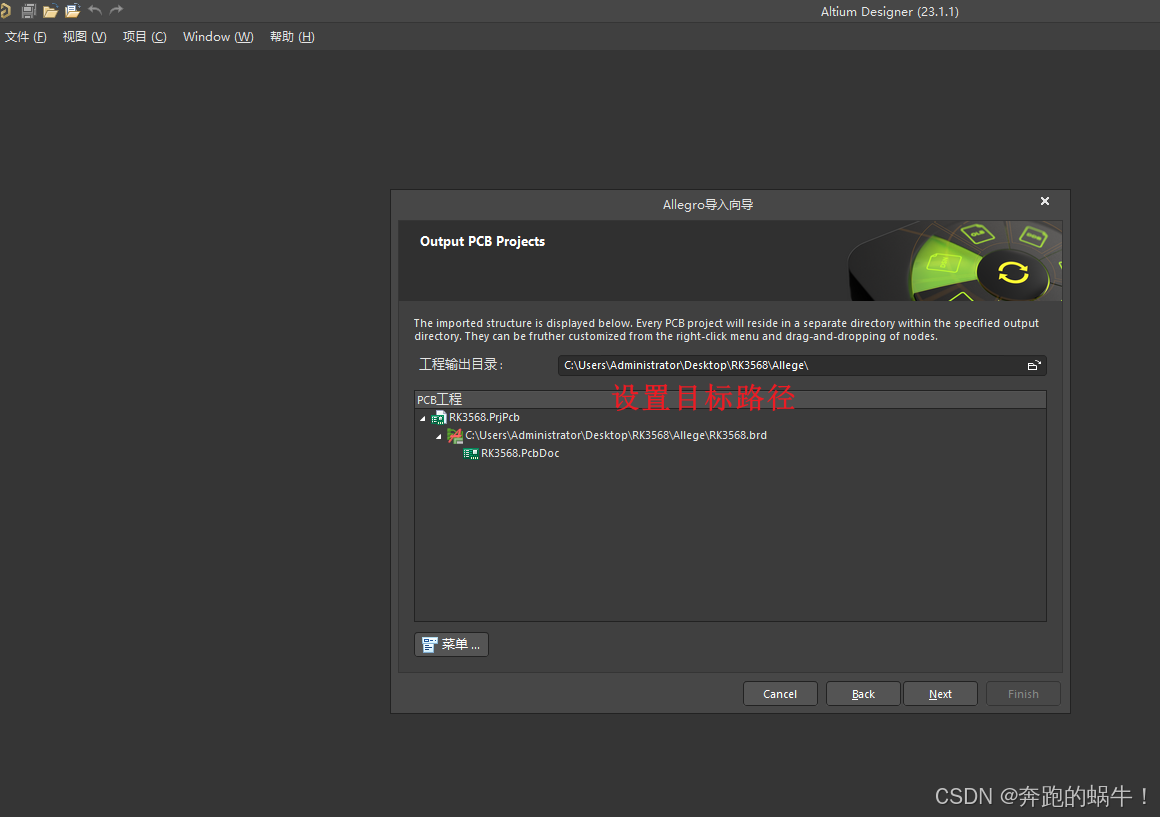1160x817 pixels.
Task: Click the browse folder icon in output directory field
Action: point(1034,366)
